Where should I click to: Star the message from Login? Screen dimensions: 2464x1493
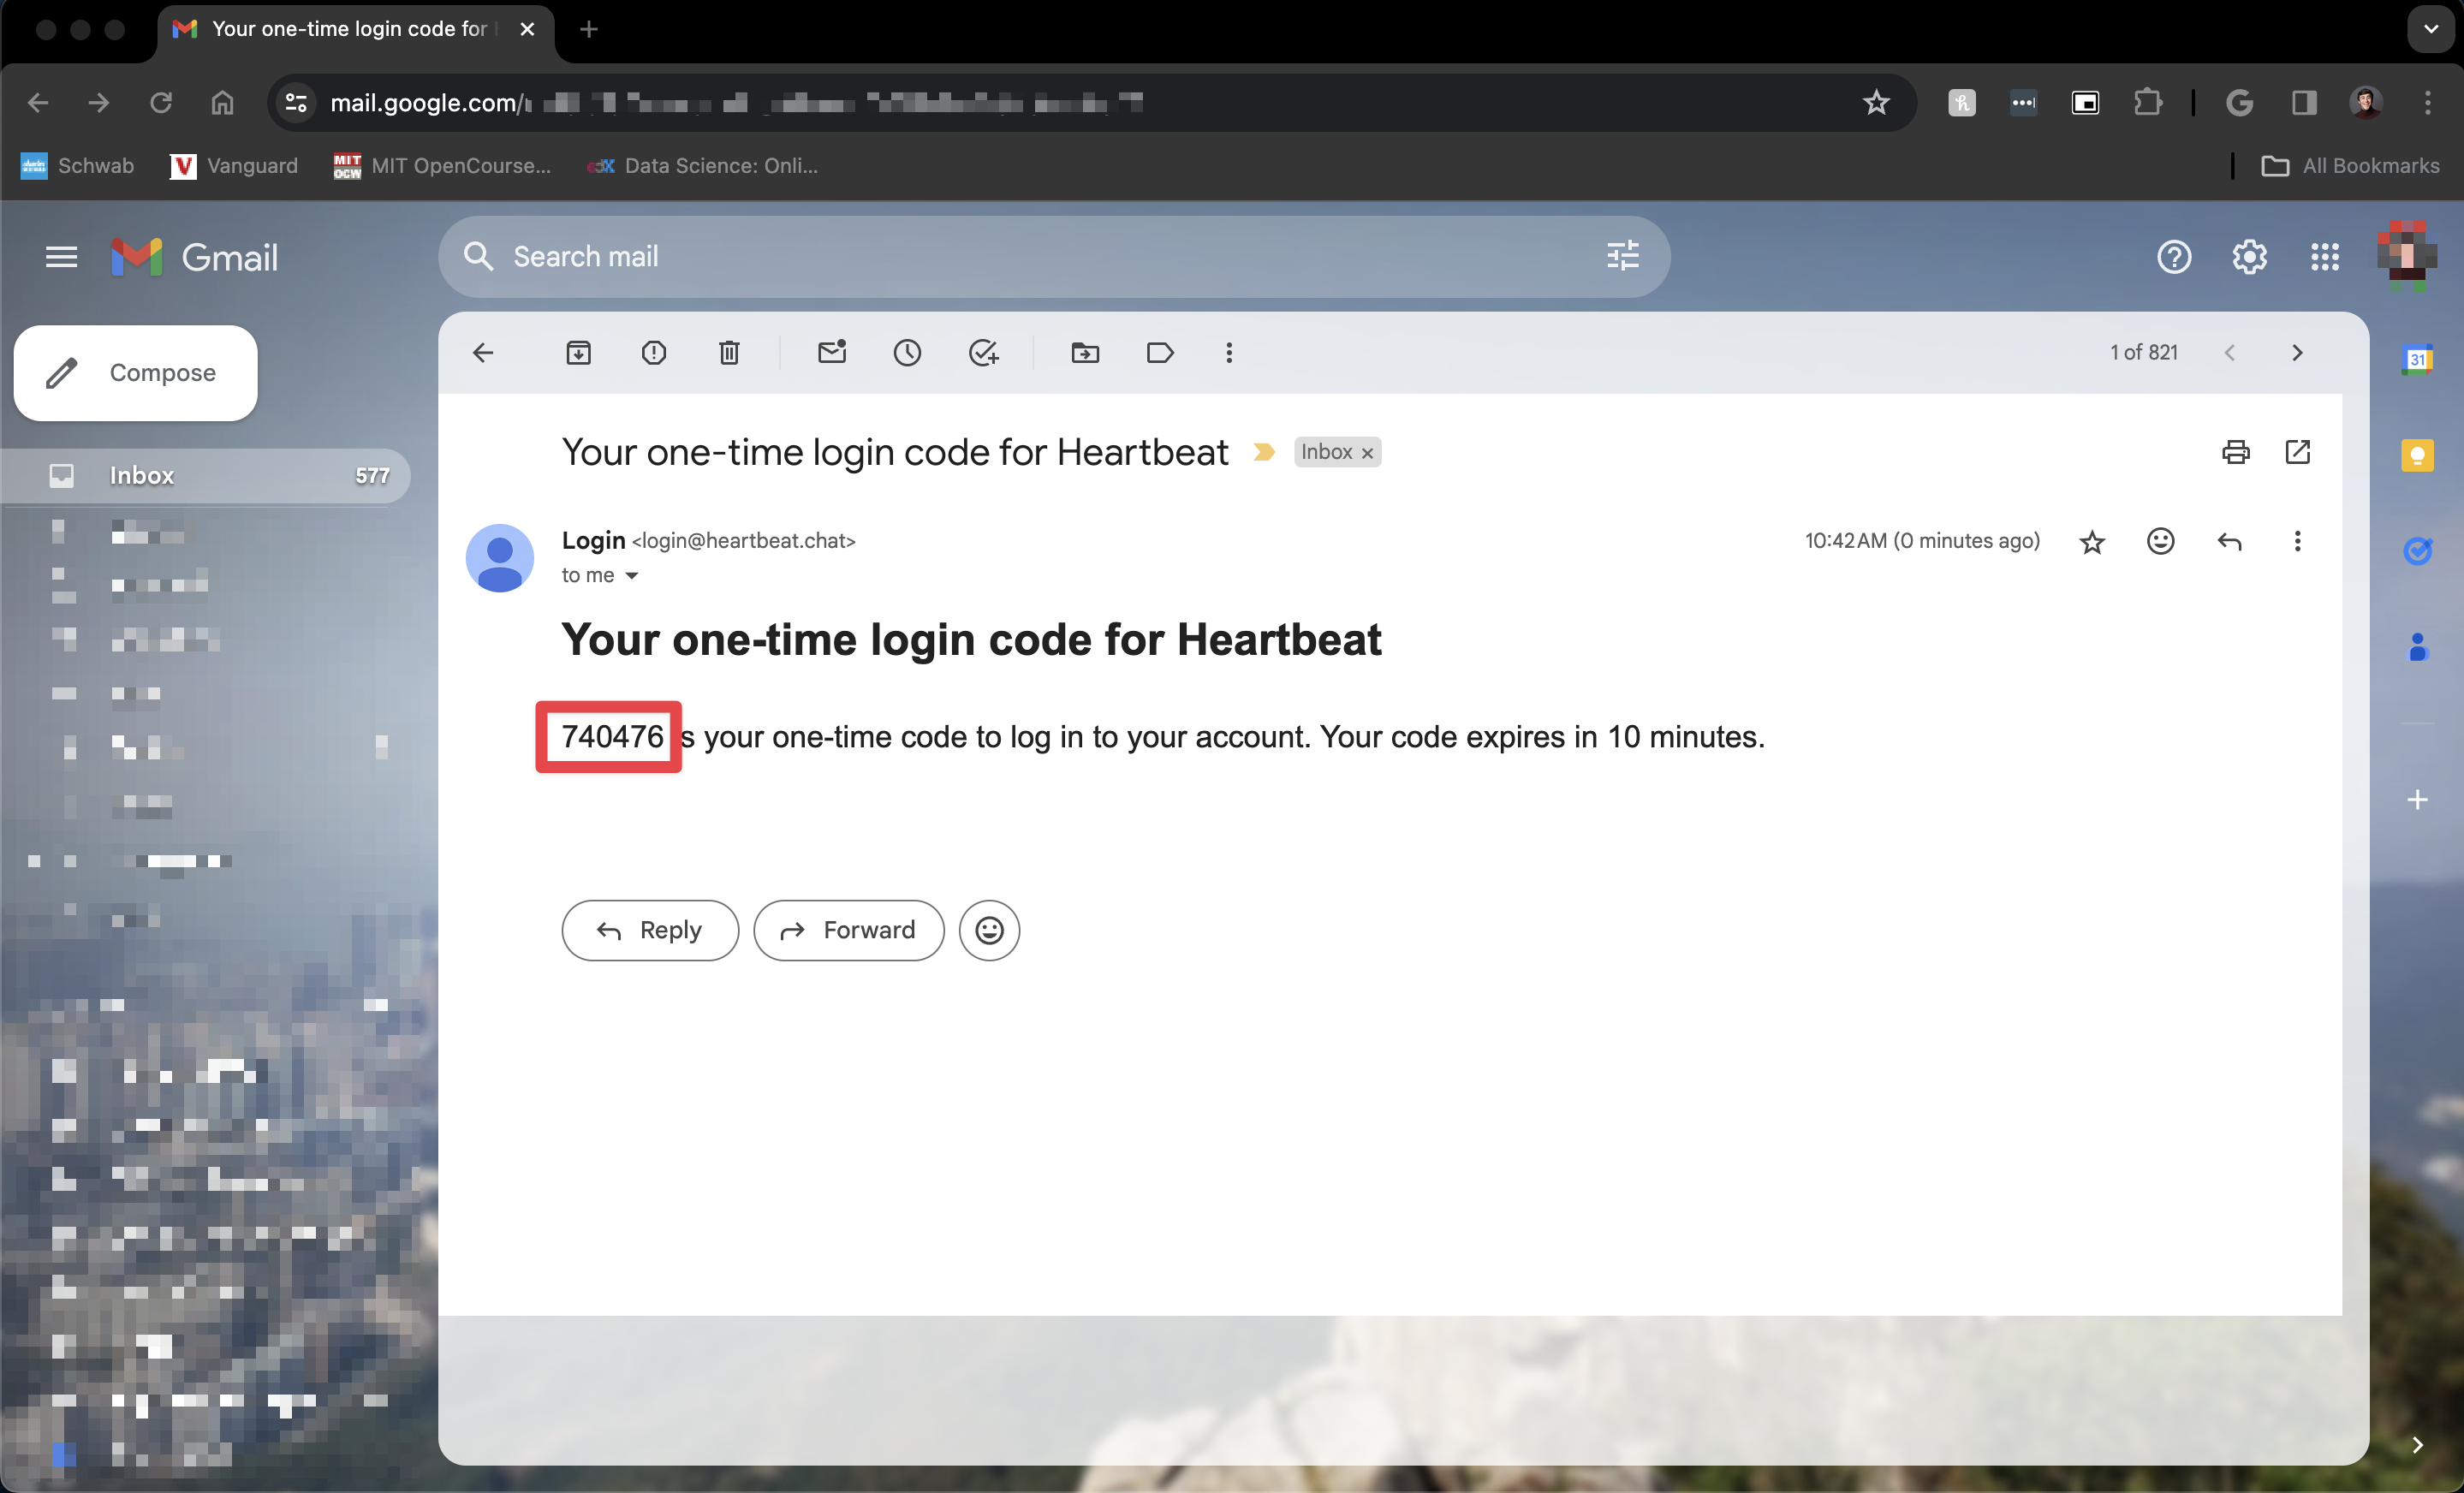(2092, 542)
